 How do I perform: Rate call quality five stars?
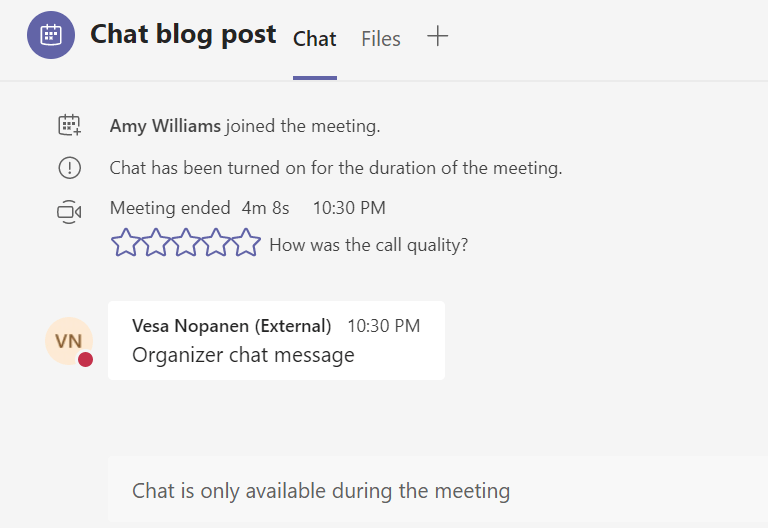coord(247,243)
